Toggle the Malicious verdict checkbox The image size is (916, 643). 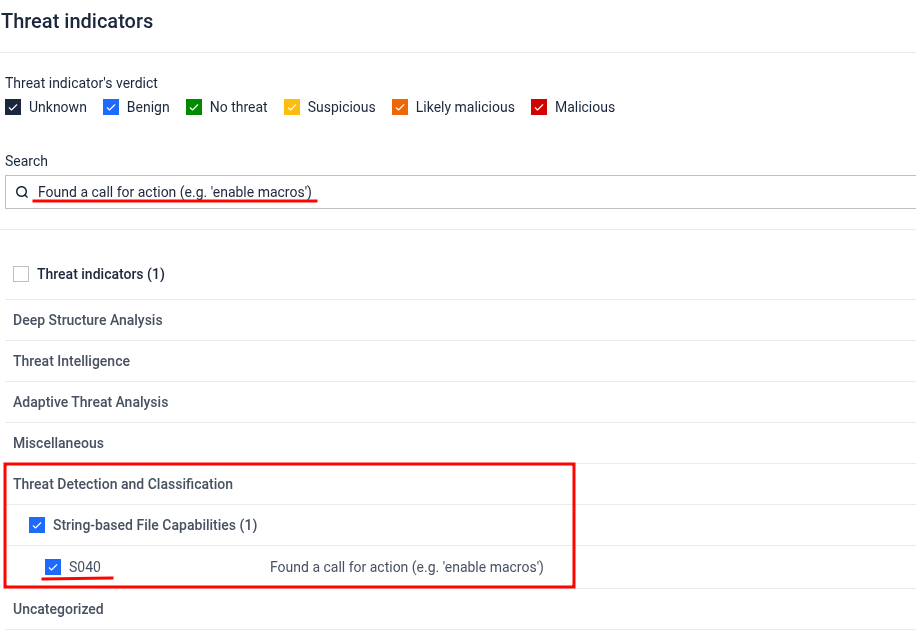point(539,107)
